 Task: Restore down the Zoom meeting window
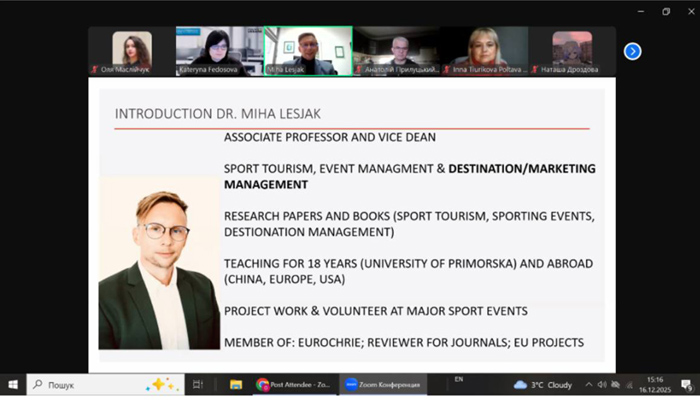638,11
